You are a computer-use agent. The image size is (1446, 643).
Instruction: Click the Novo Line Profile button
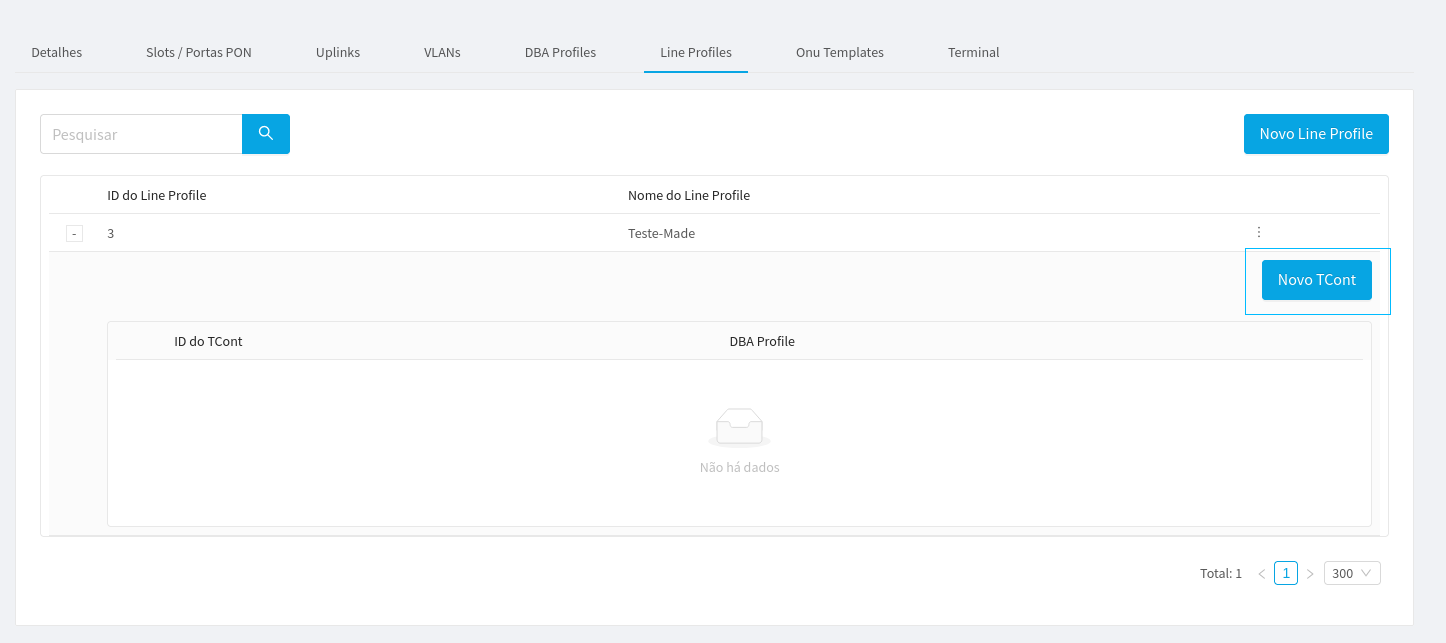1316,134
